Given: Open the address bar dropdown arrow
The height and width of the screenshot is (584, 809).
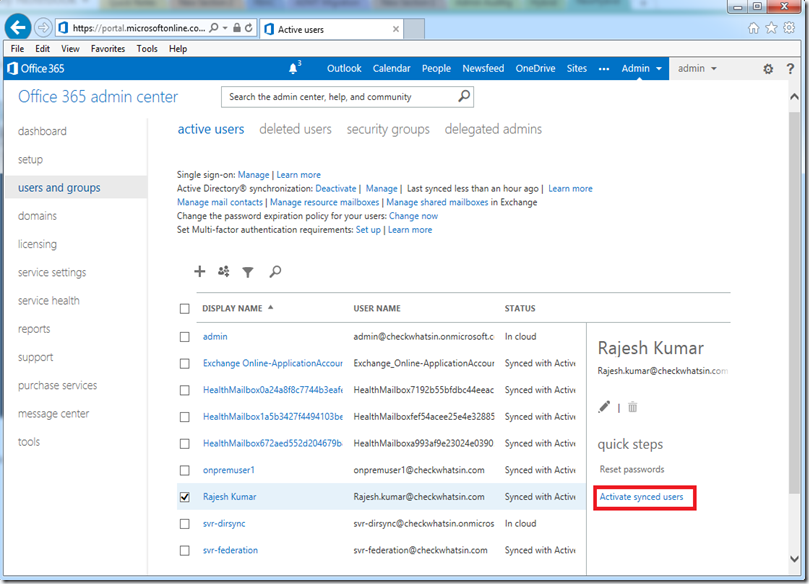Looking at the screenshot, I should [225, 28].
